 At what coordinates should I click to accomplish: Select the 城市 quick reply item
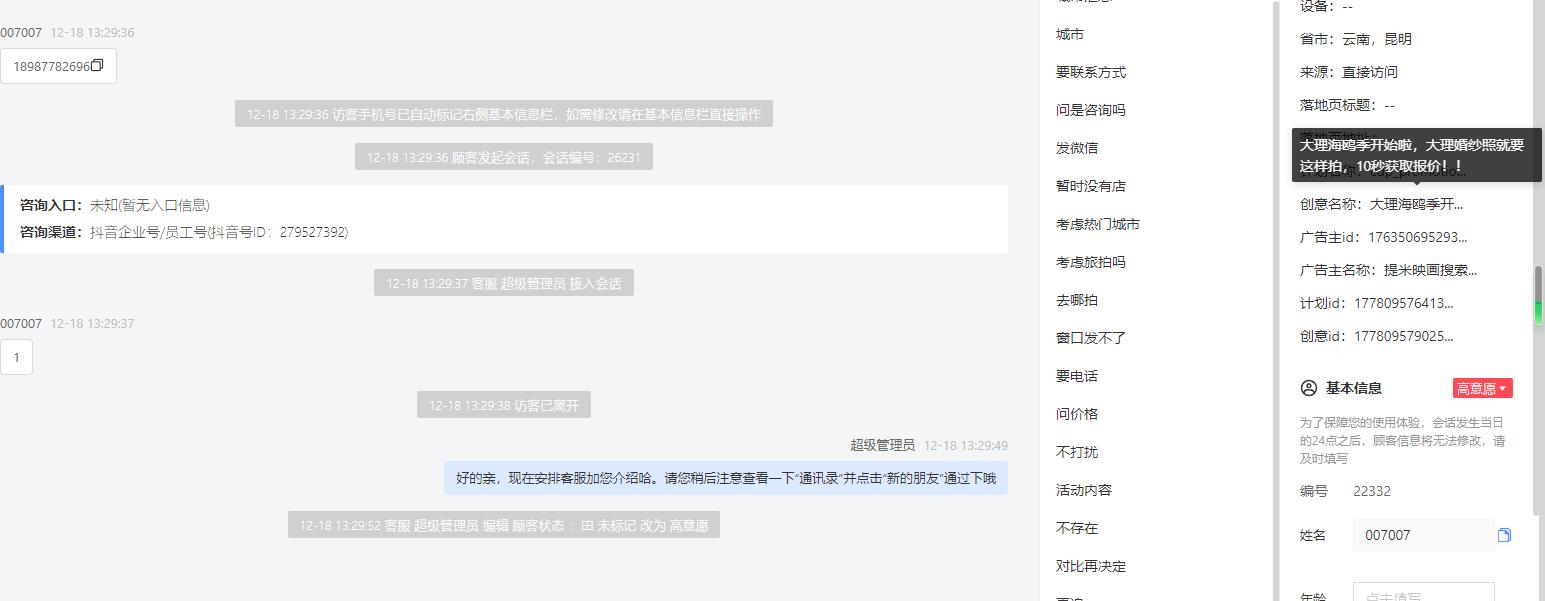pos(1070,34)
